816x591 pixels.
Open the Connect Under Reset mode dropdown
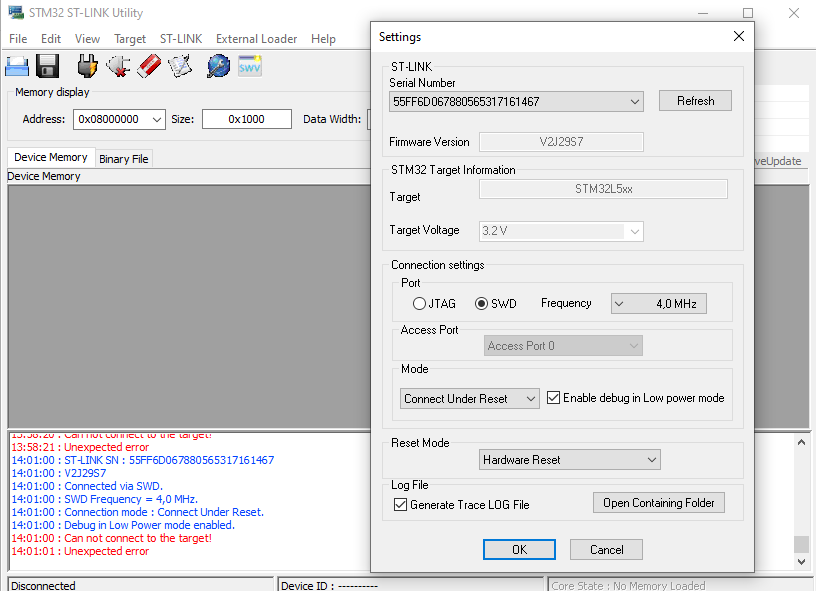469,399
